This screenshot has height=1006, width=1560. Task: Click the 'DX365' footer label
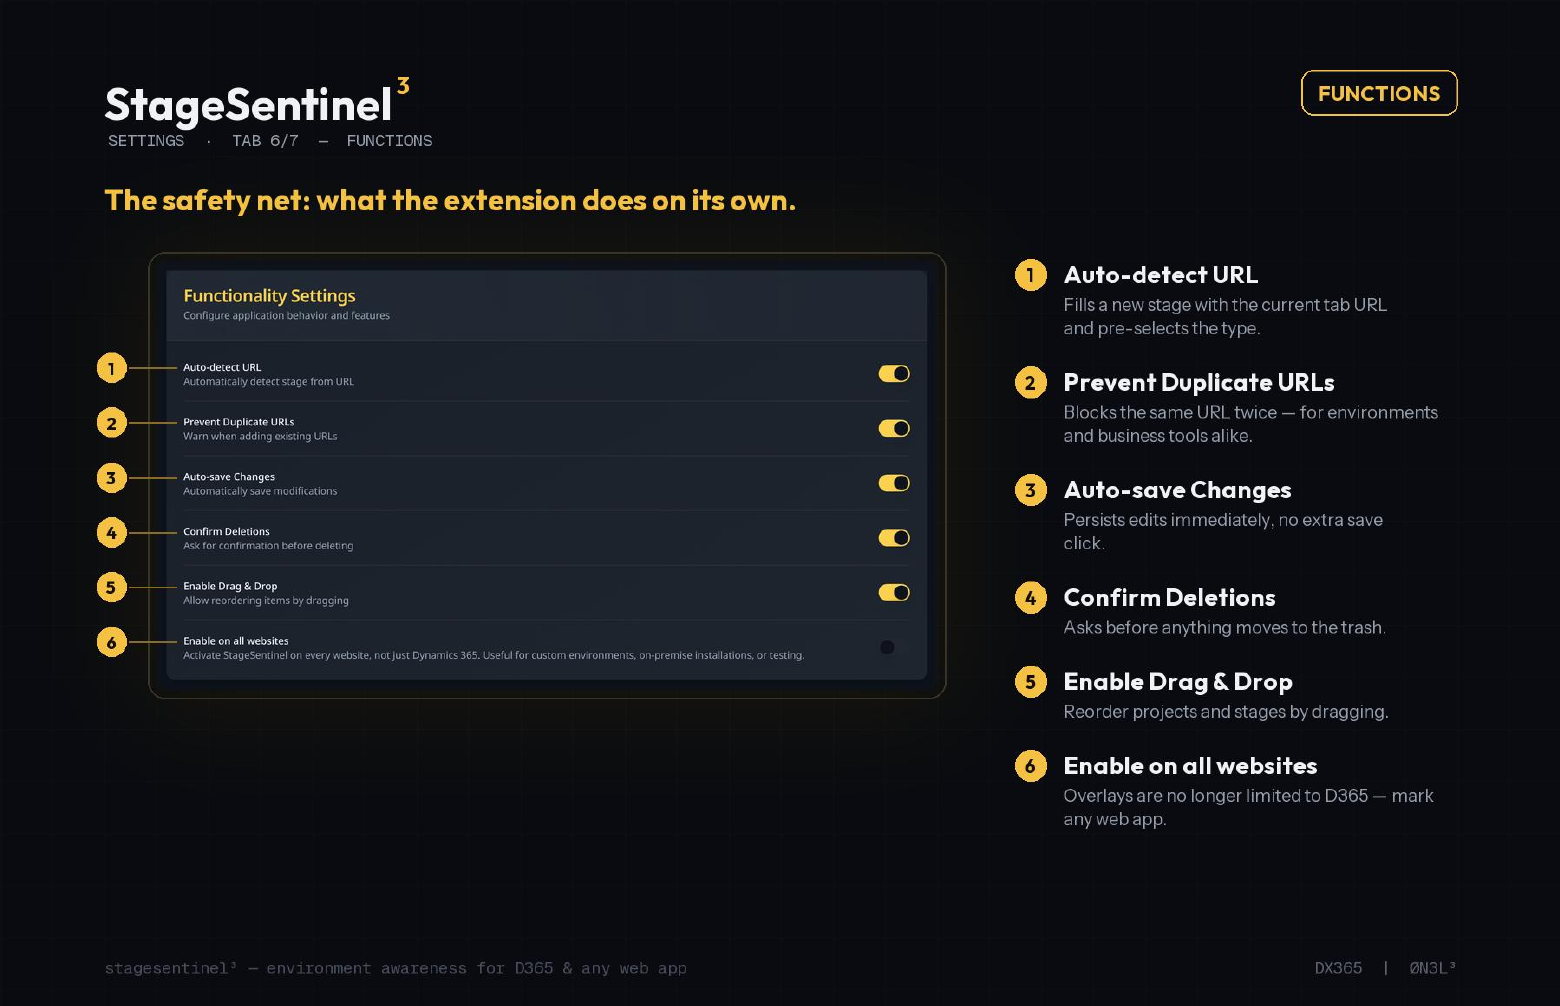[x=1338, y=968]
